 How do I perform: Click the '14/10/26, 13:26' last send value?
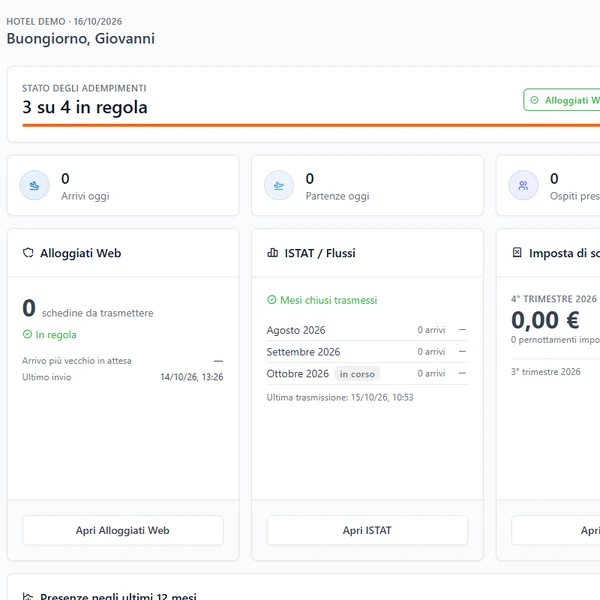tap(192, 377)
